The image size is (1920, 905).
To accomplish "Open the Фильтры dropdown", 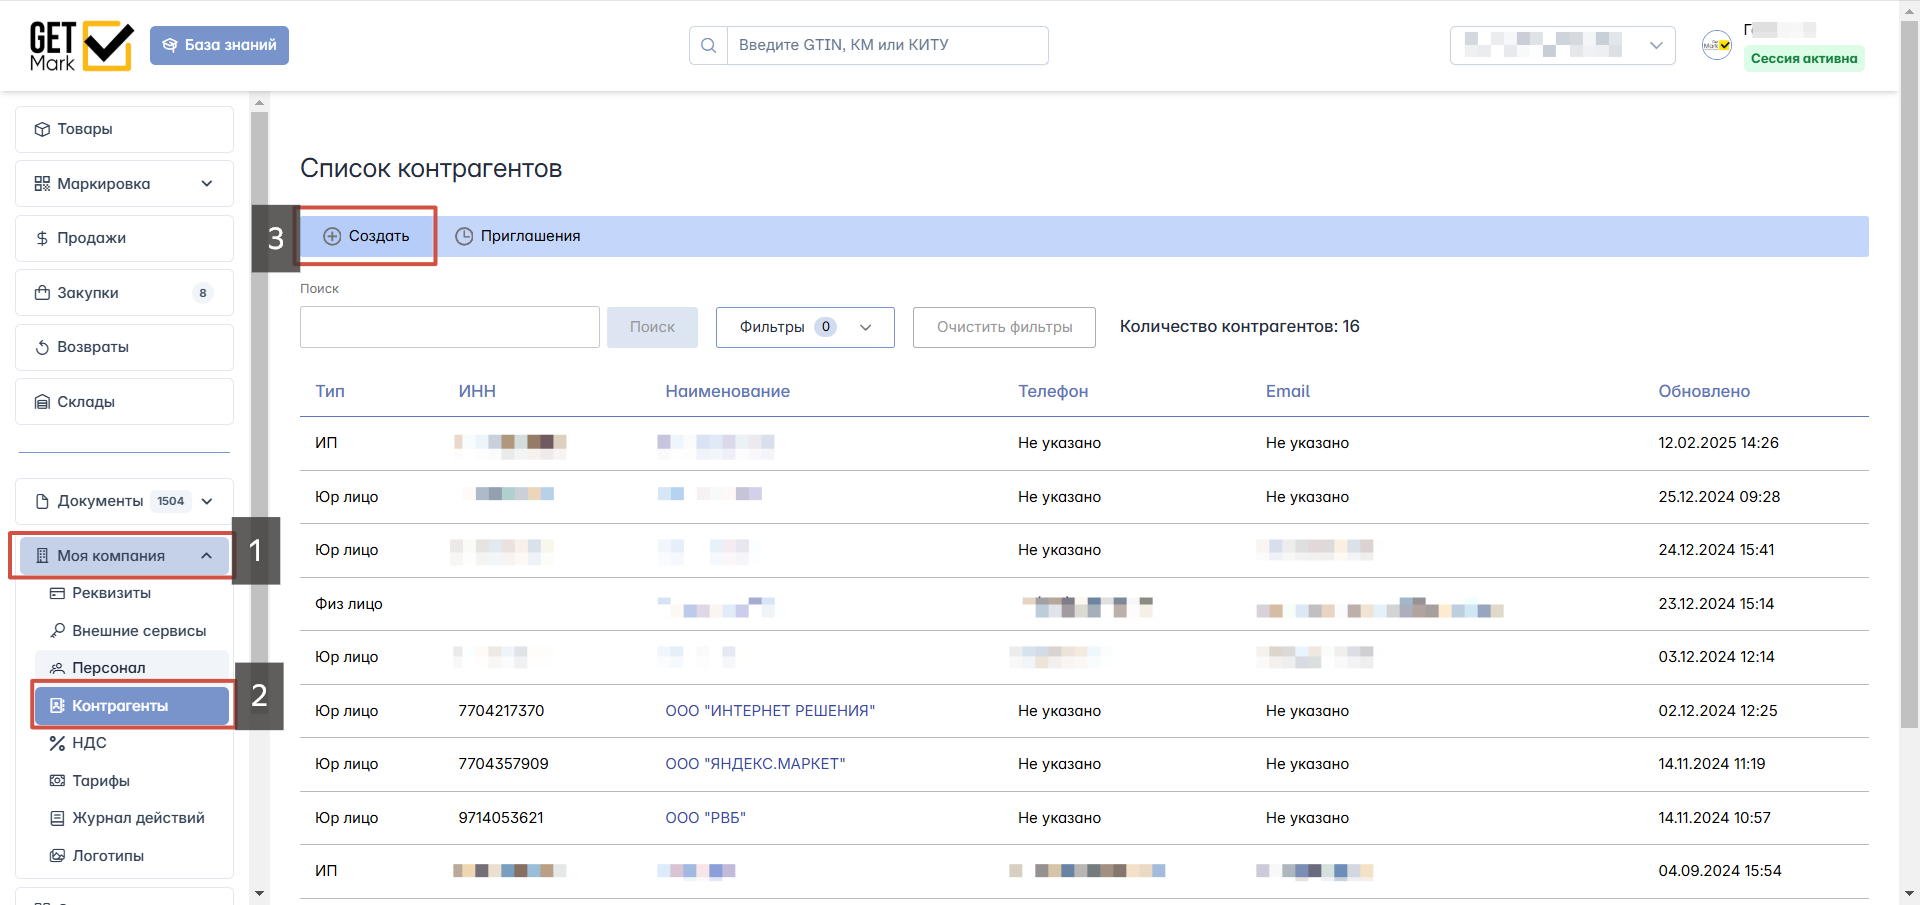I will (x=804, y=327).
